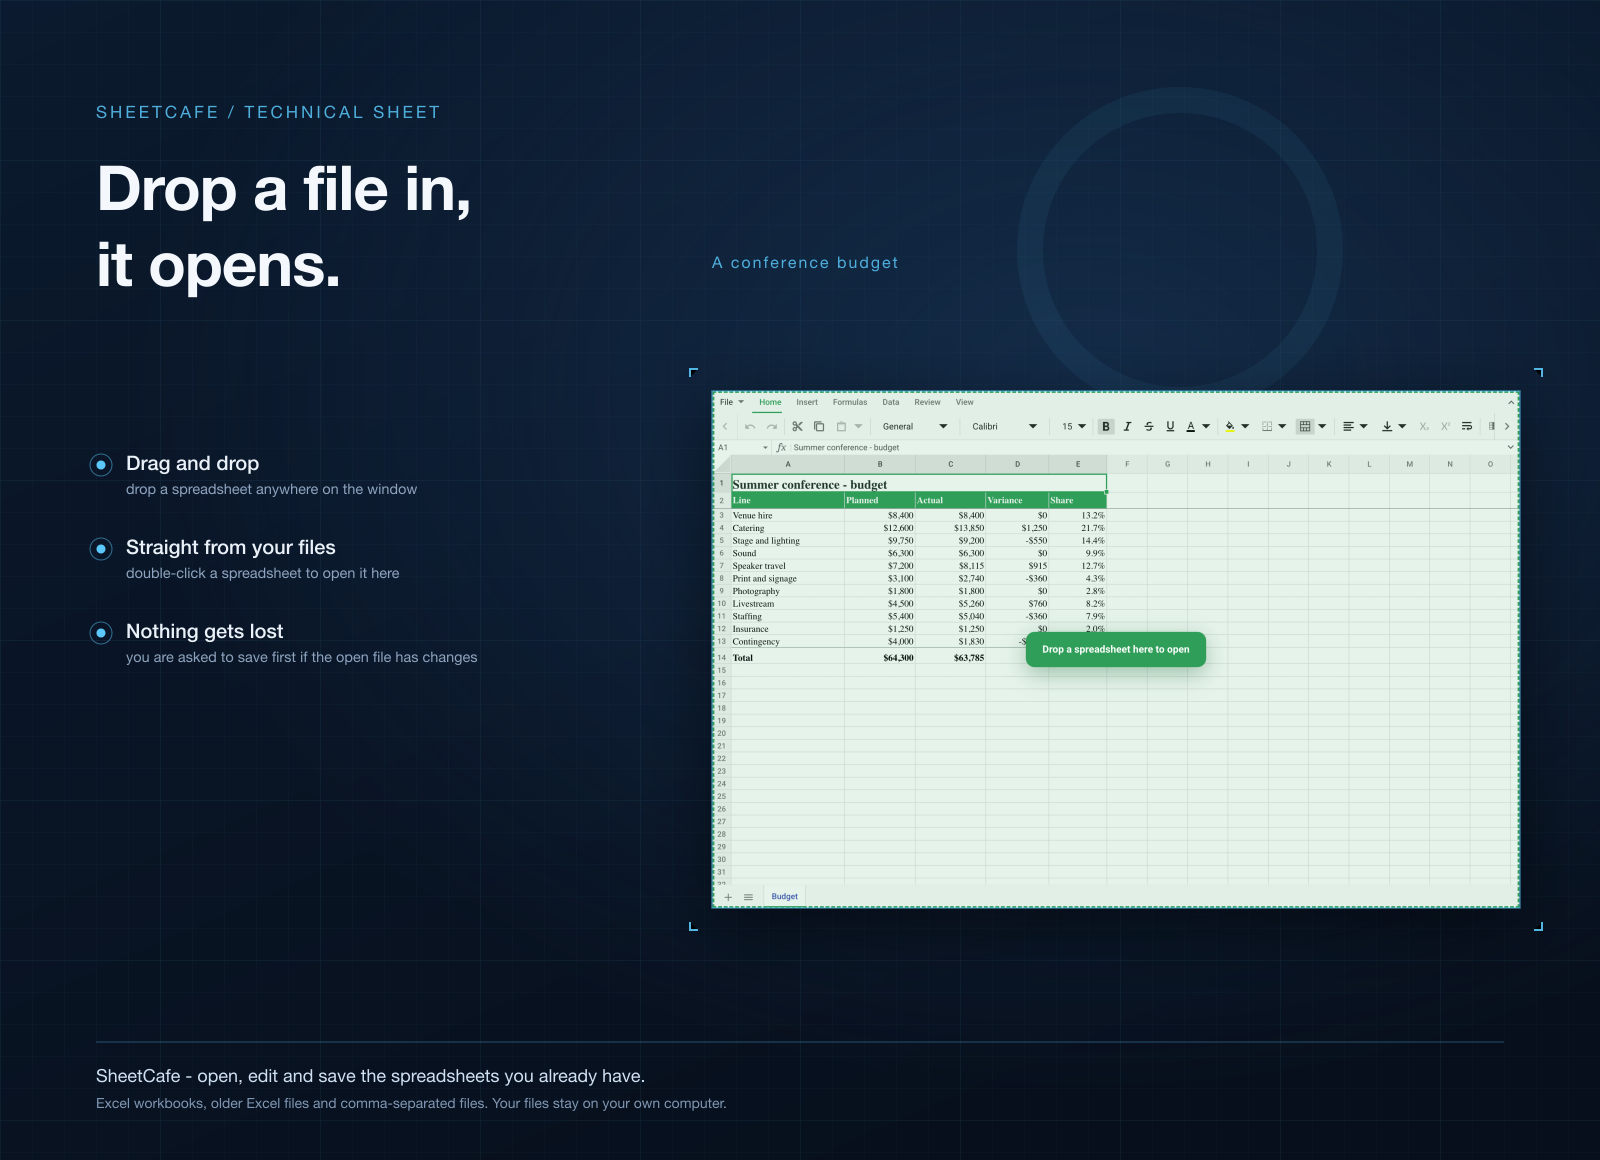Viewport: 1600px width, 1160px height.
Task: Open the General number format dropdown
Action: [x=914, y=427]
